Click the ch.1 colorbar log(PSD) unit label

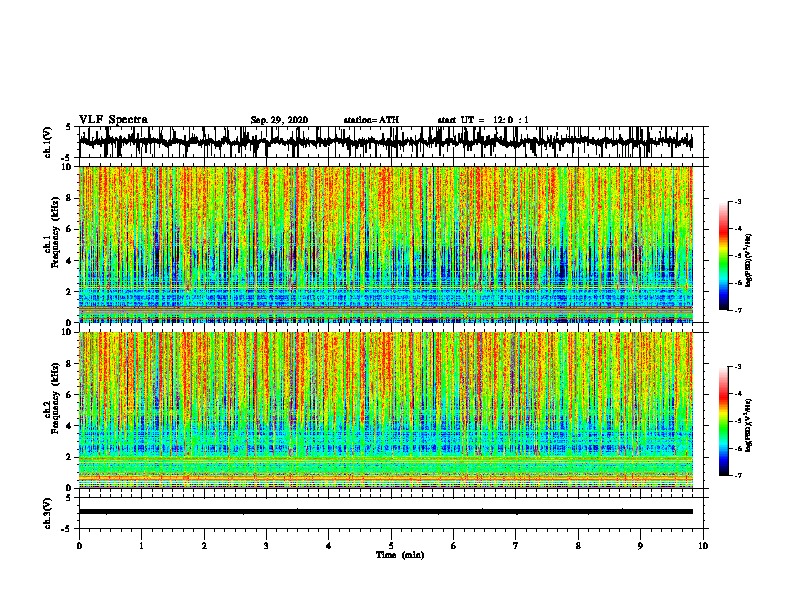coord(748,261)
